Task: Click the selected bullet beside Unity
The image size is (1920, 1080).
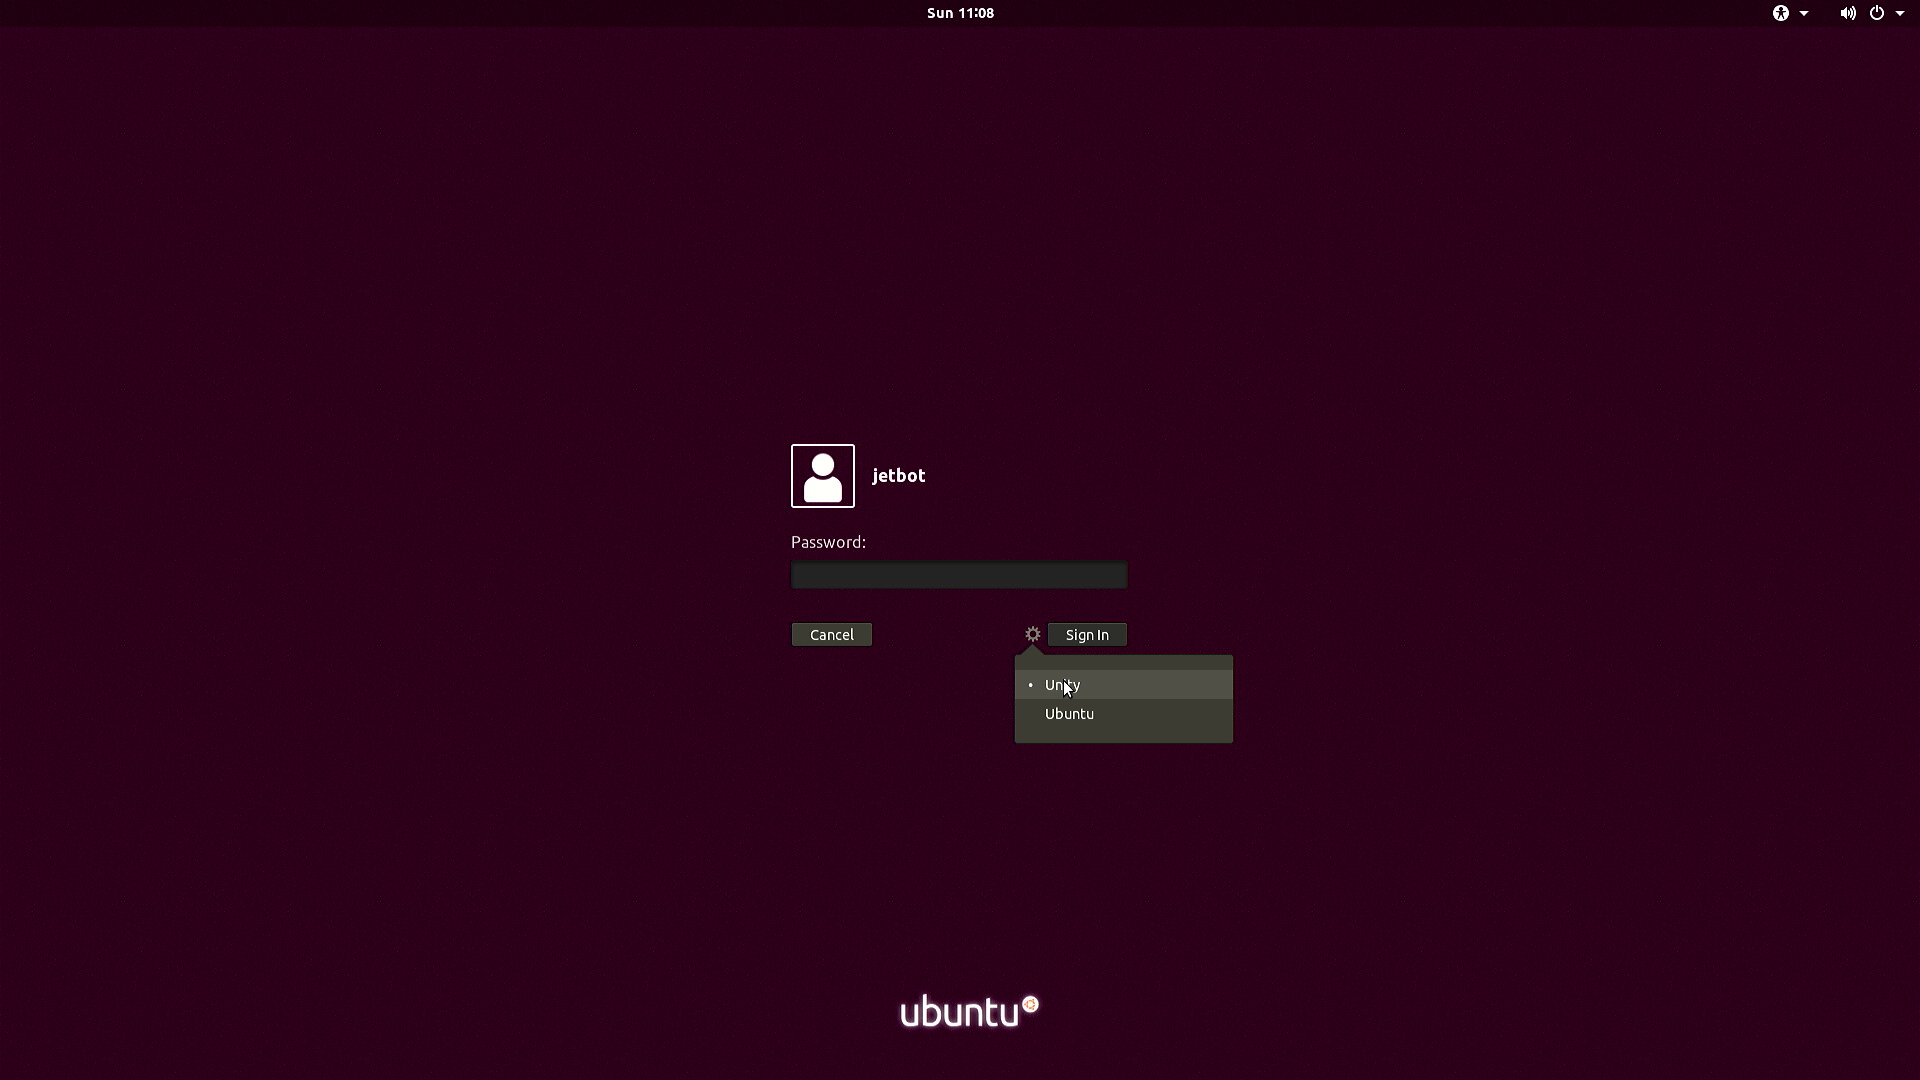Action: (1030, 685)
